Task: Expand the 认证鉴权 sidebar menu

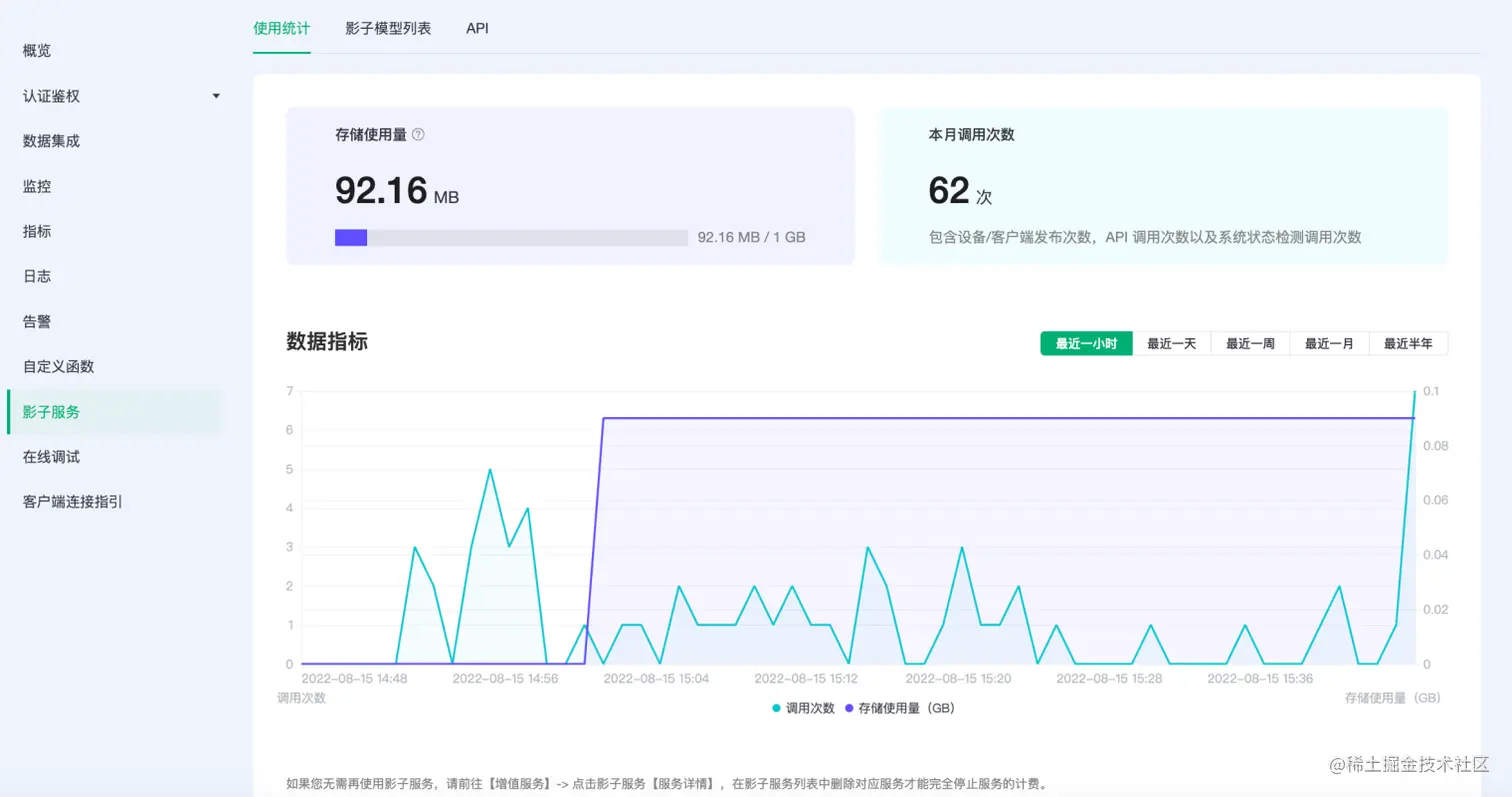Action: coord(51,96)
